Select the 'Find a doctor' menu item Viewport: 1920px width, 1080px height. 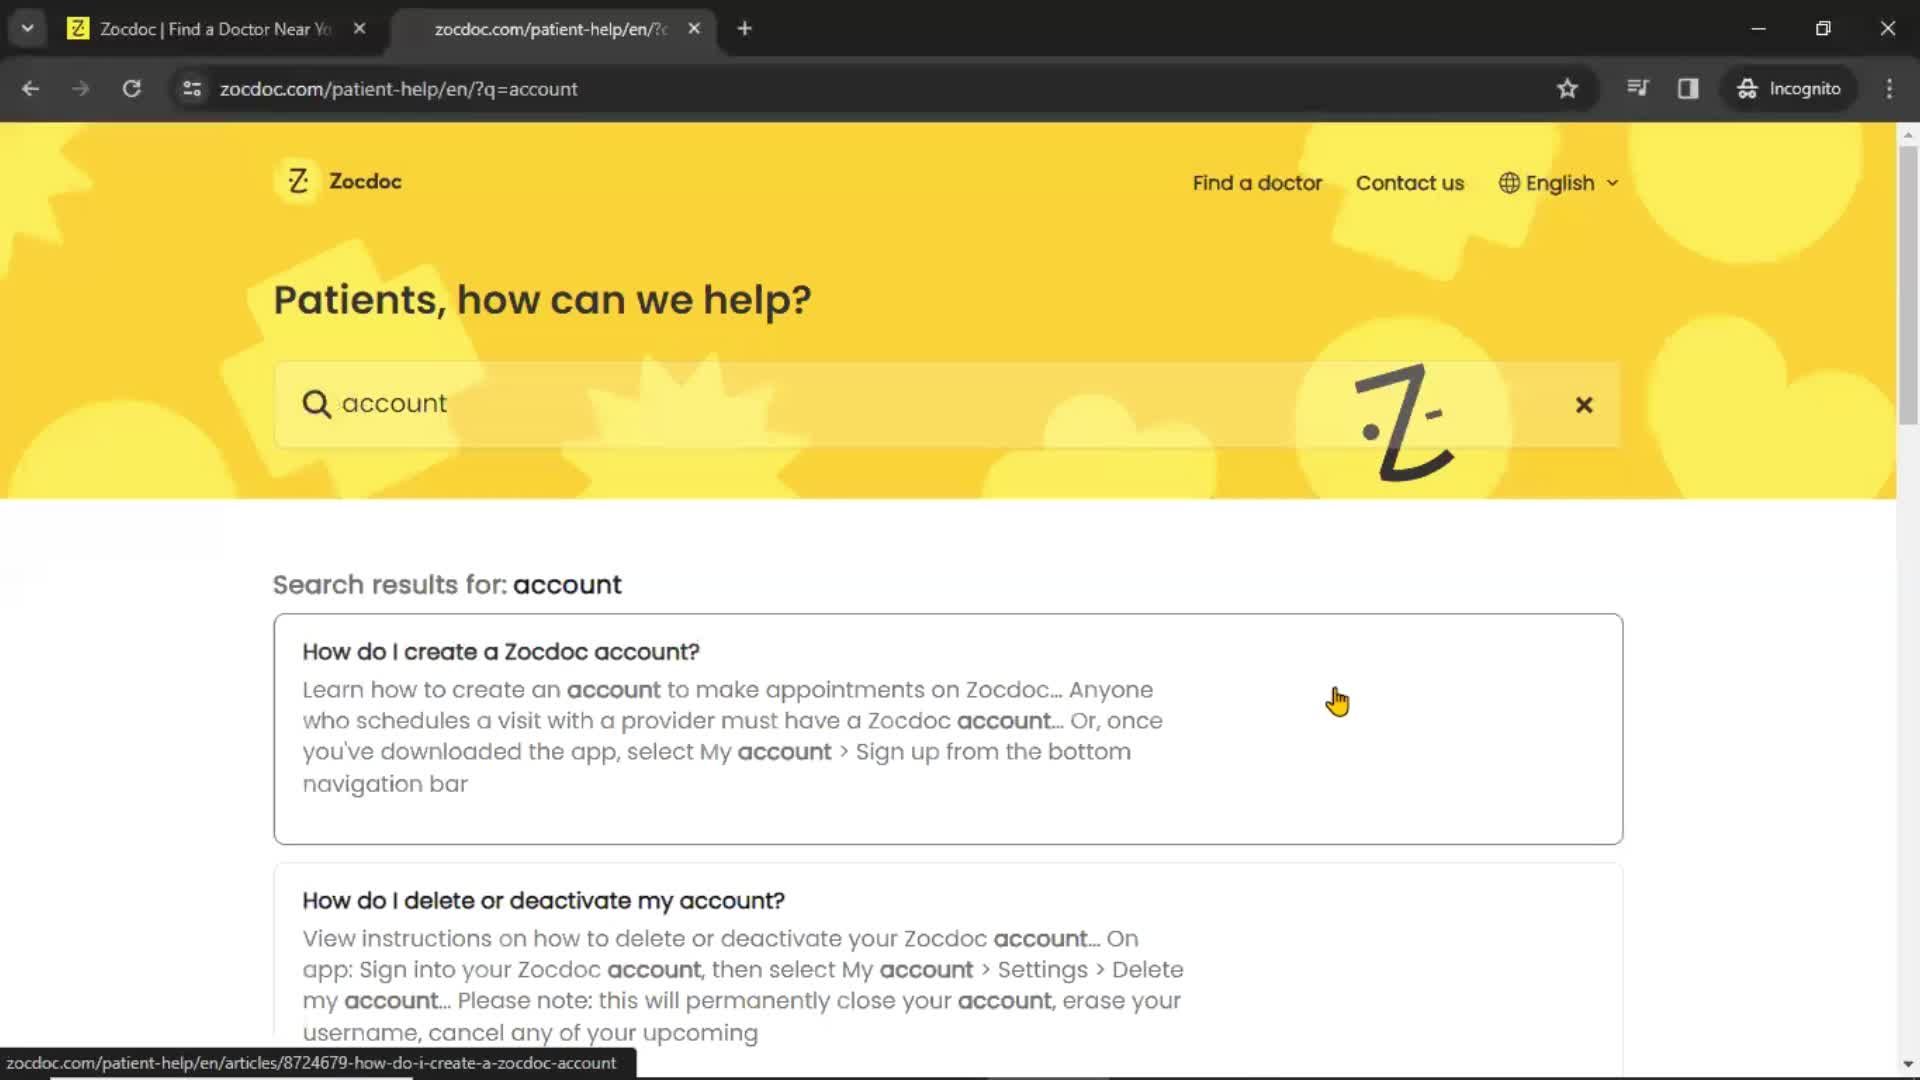[1257, 183]
